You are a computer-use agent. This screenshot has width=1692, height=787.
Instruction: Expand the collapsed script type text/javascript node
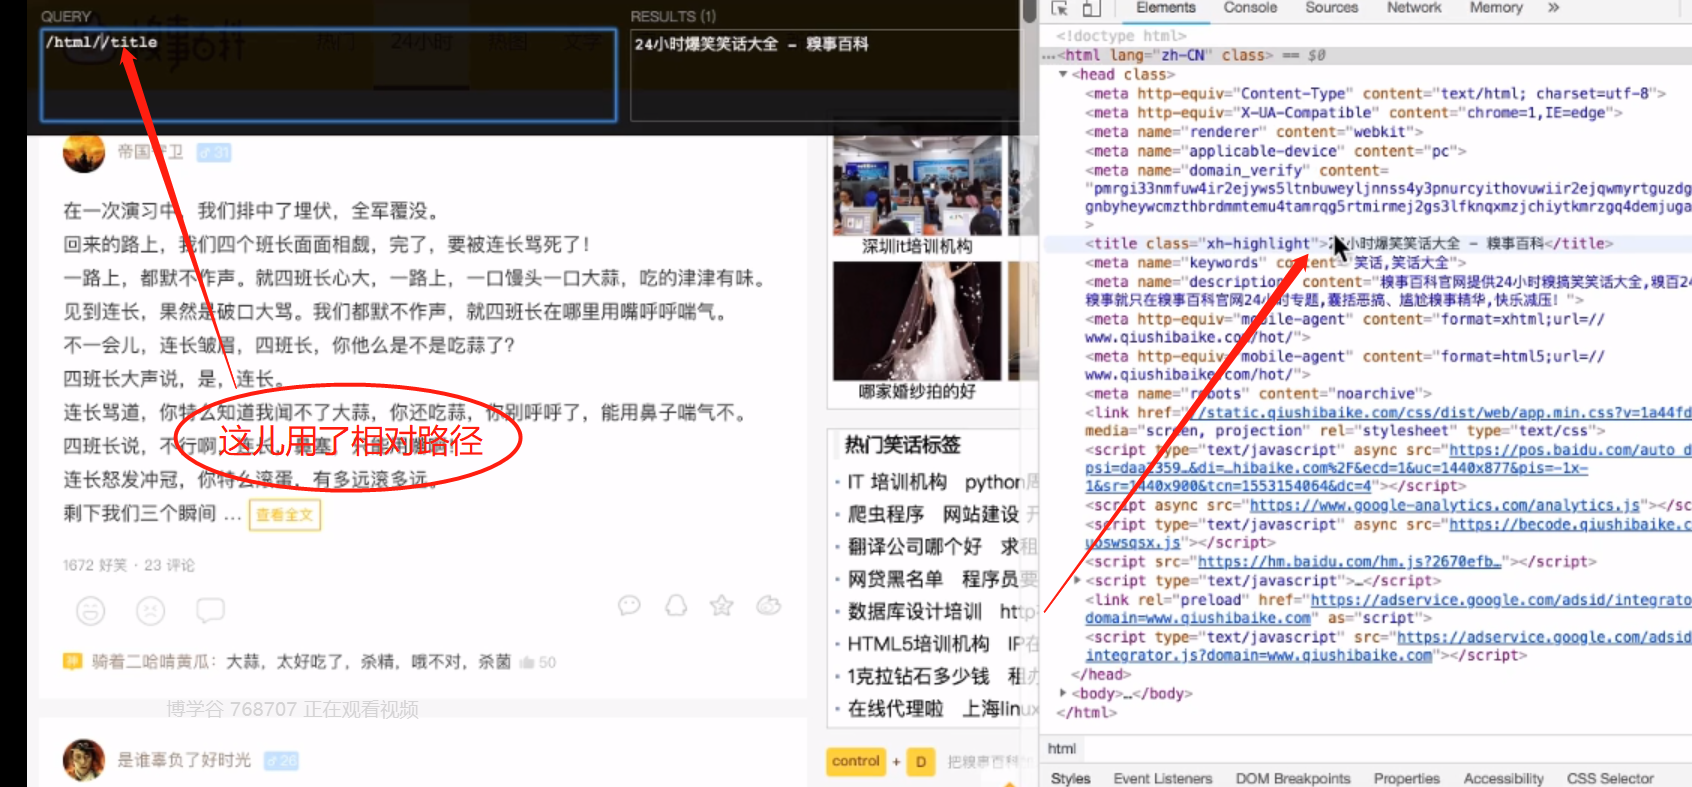point(1077,580)
